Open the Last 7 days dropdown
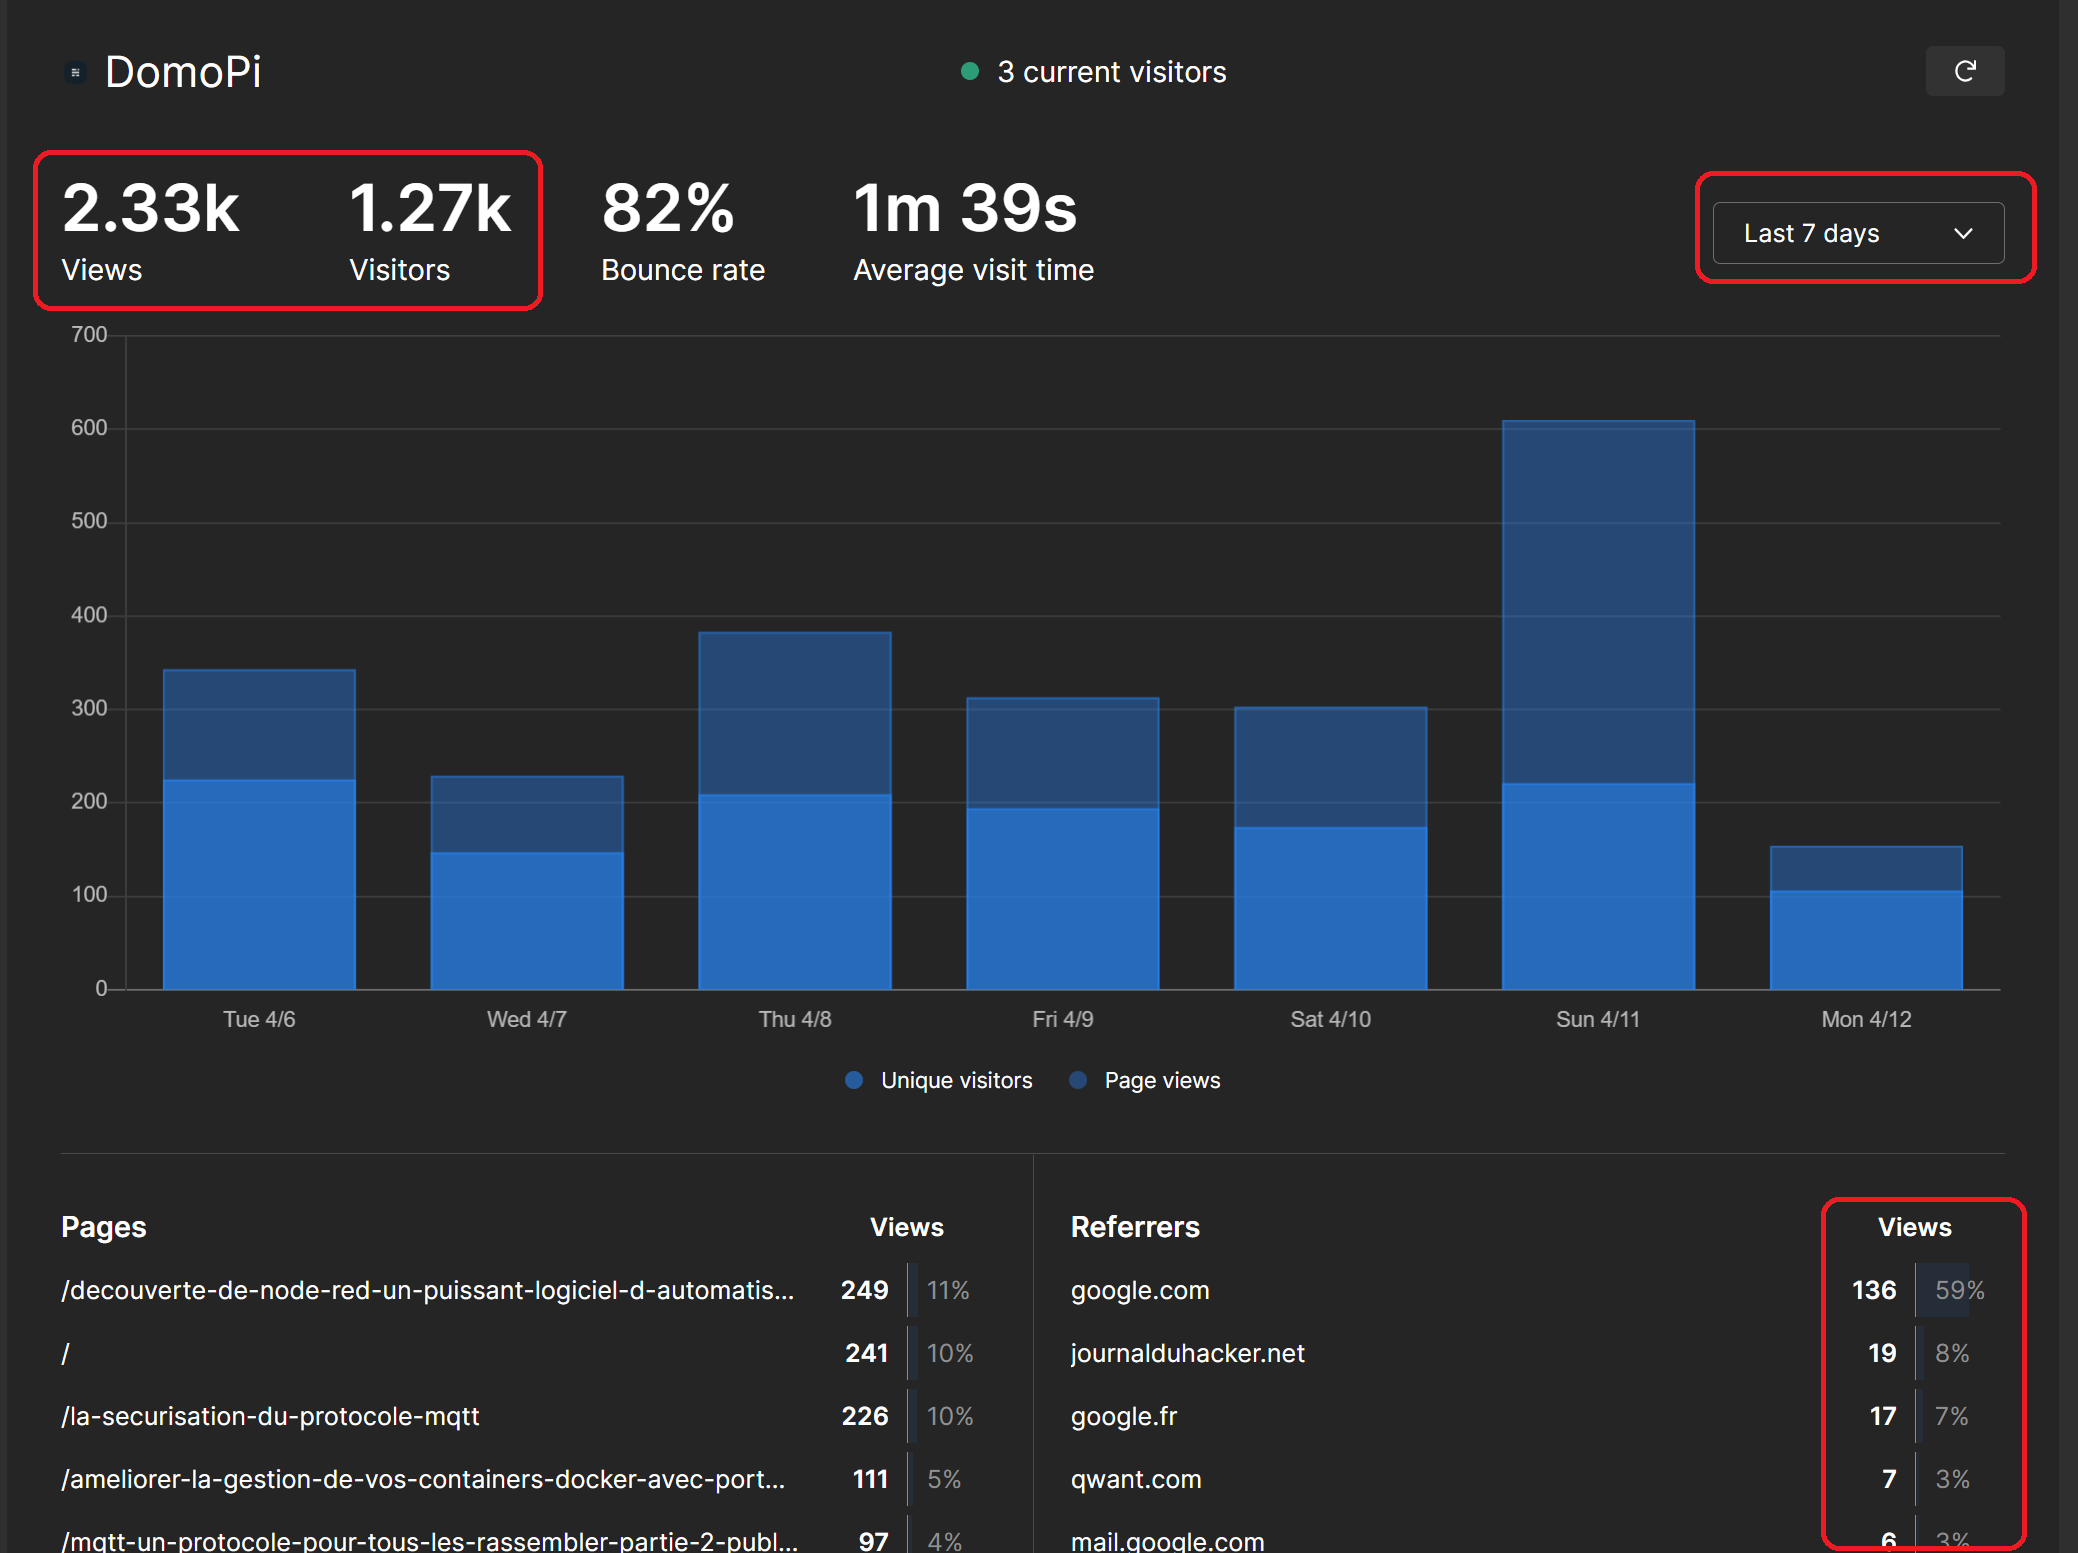The image size is (2078, 1553). (1860, 233)
